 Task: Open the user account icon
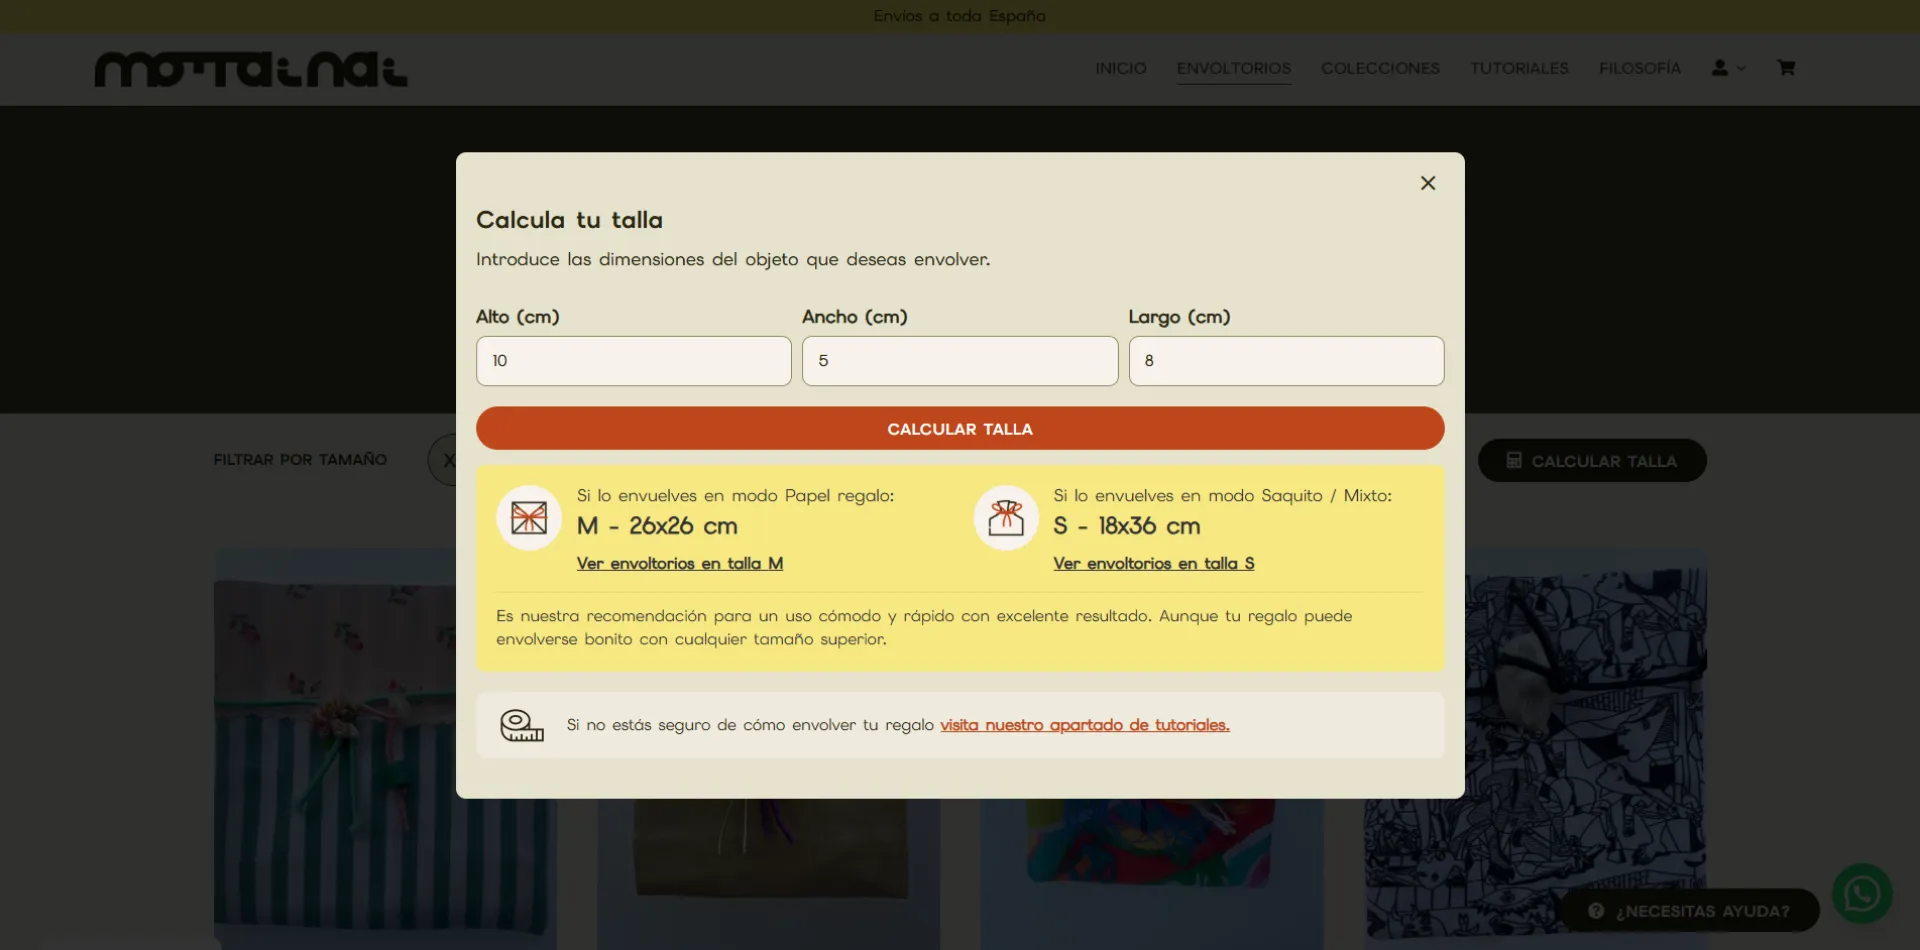click(x=1720, y=68)
